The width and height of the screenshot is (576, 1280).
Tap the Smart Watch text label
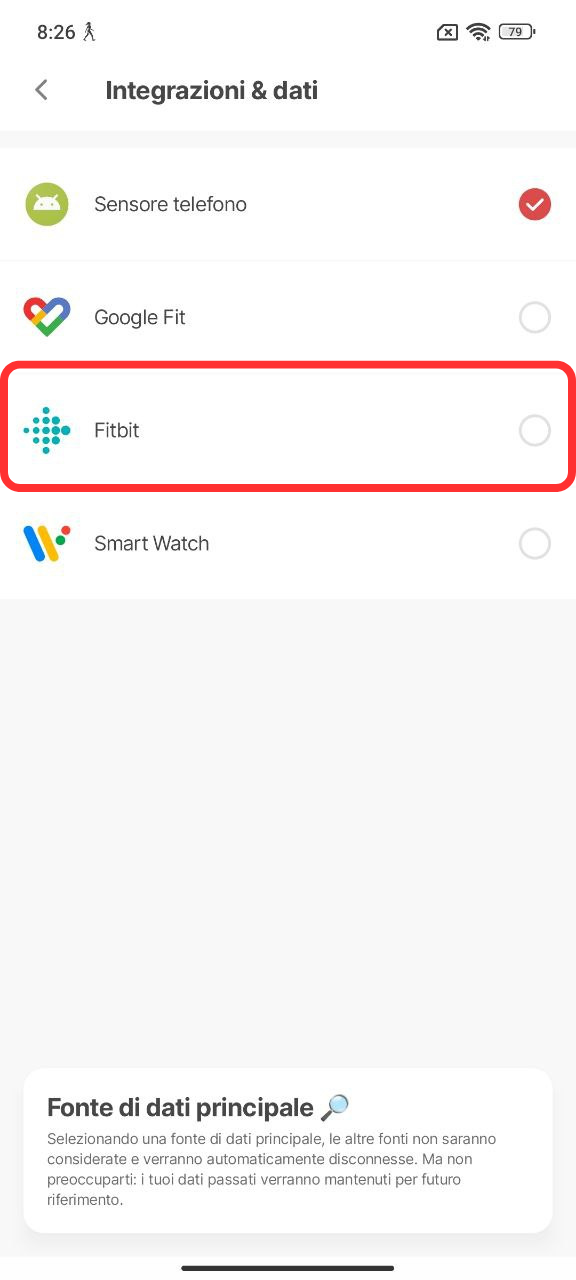152,544
